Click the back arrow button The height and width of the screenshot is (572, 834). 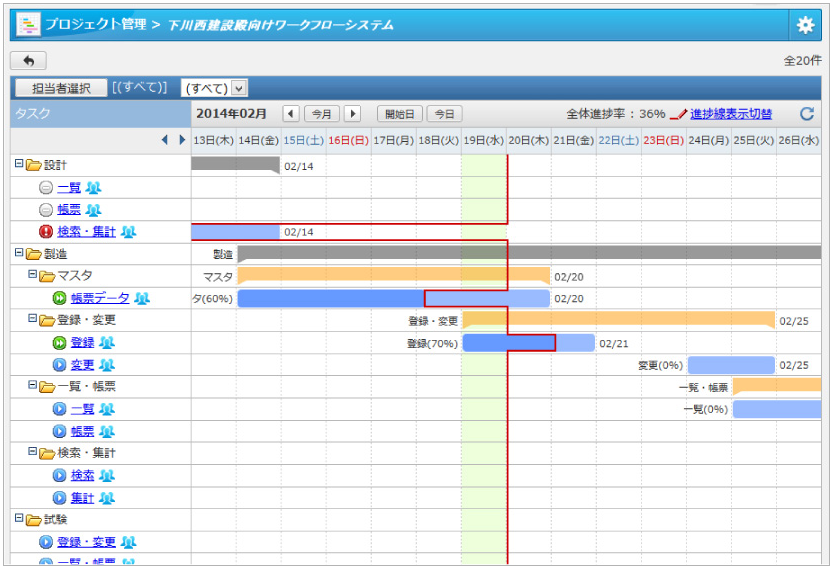pos(28,61)
